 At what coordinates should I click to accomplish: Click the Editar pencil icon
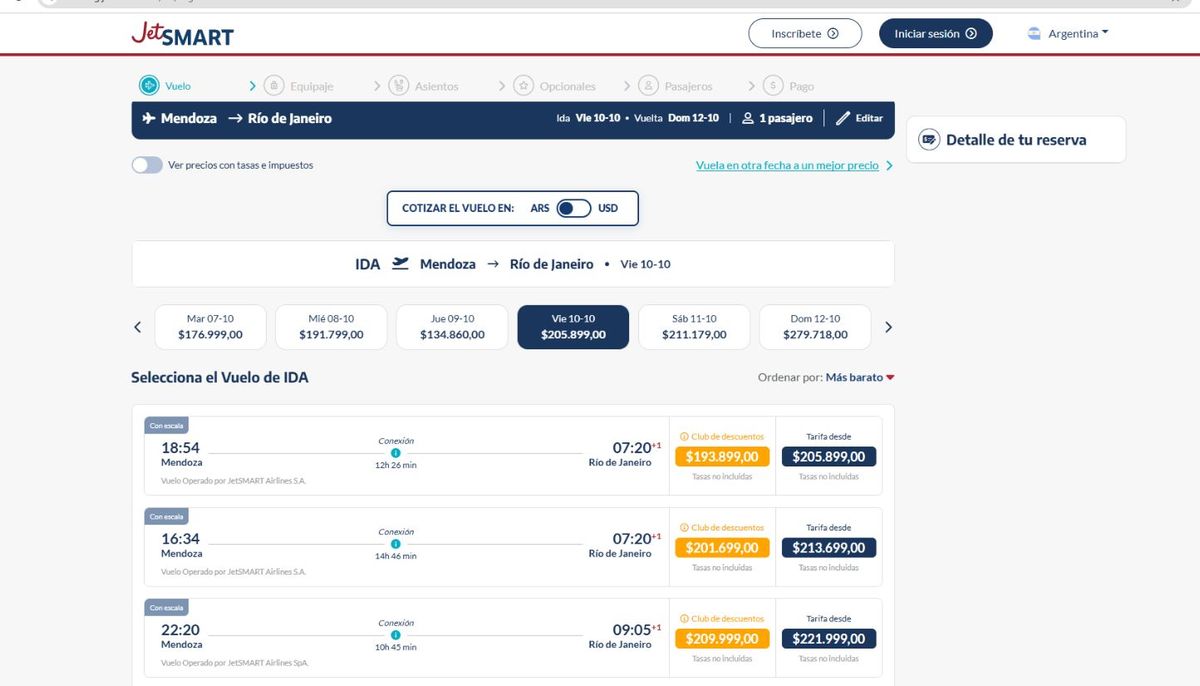click(x=841, y=118)
